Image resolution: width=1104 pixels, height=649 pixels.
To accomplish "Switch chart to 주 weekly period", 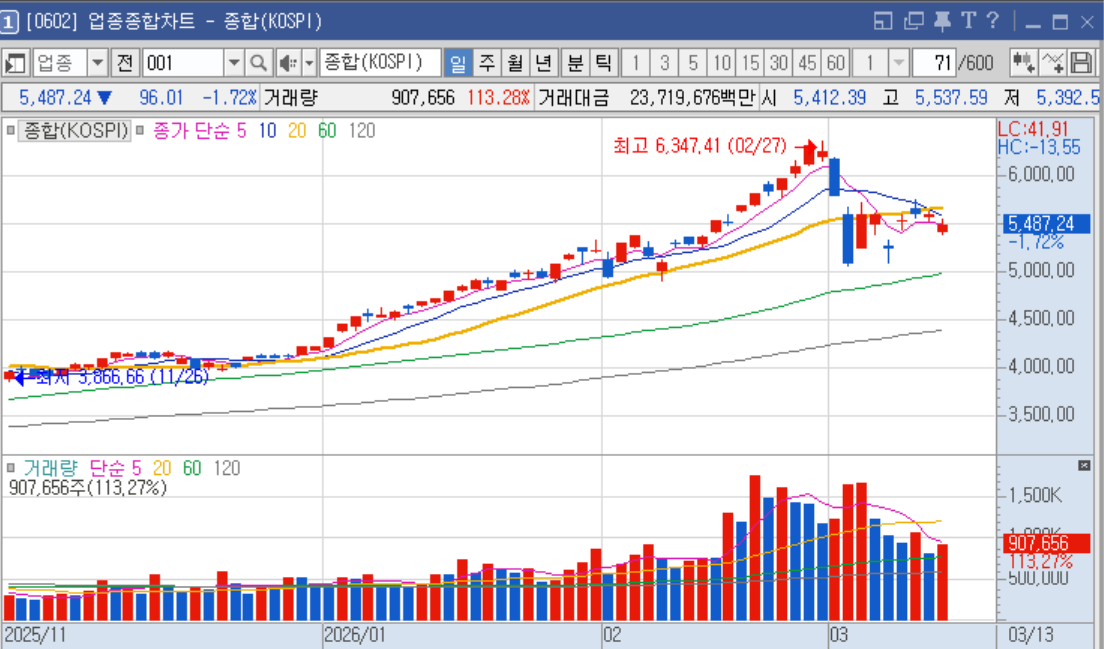I will point(487,63).
